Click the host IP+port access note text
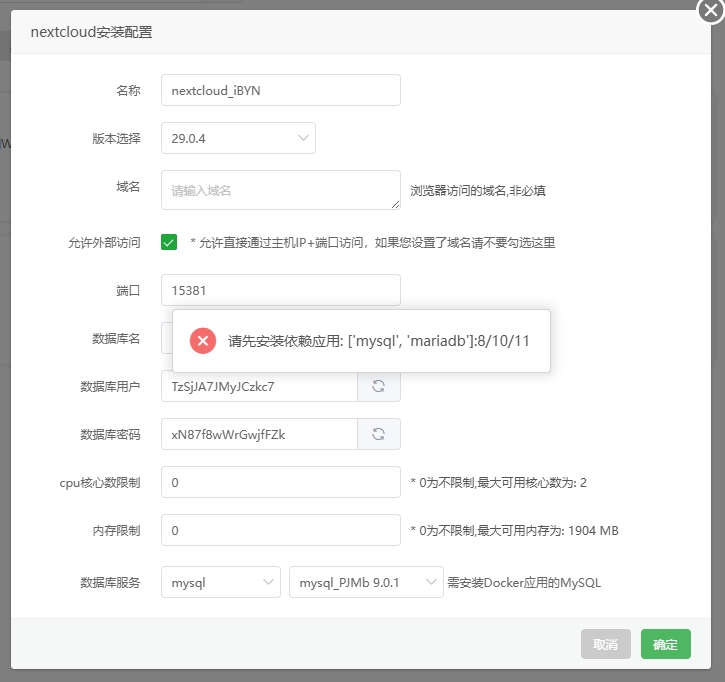Screen dimensions: 725x682 (x=373, y=242)
